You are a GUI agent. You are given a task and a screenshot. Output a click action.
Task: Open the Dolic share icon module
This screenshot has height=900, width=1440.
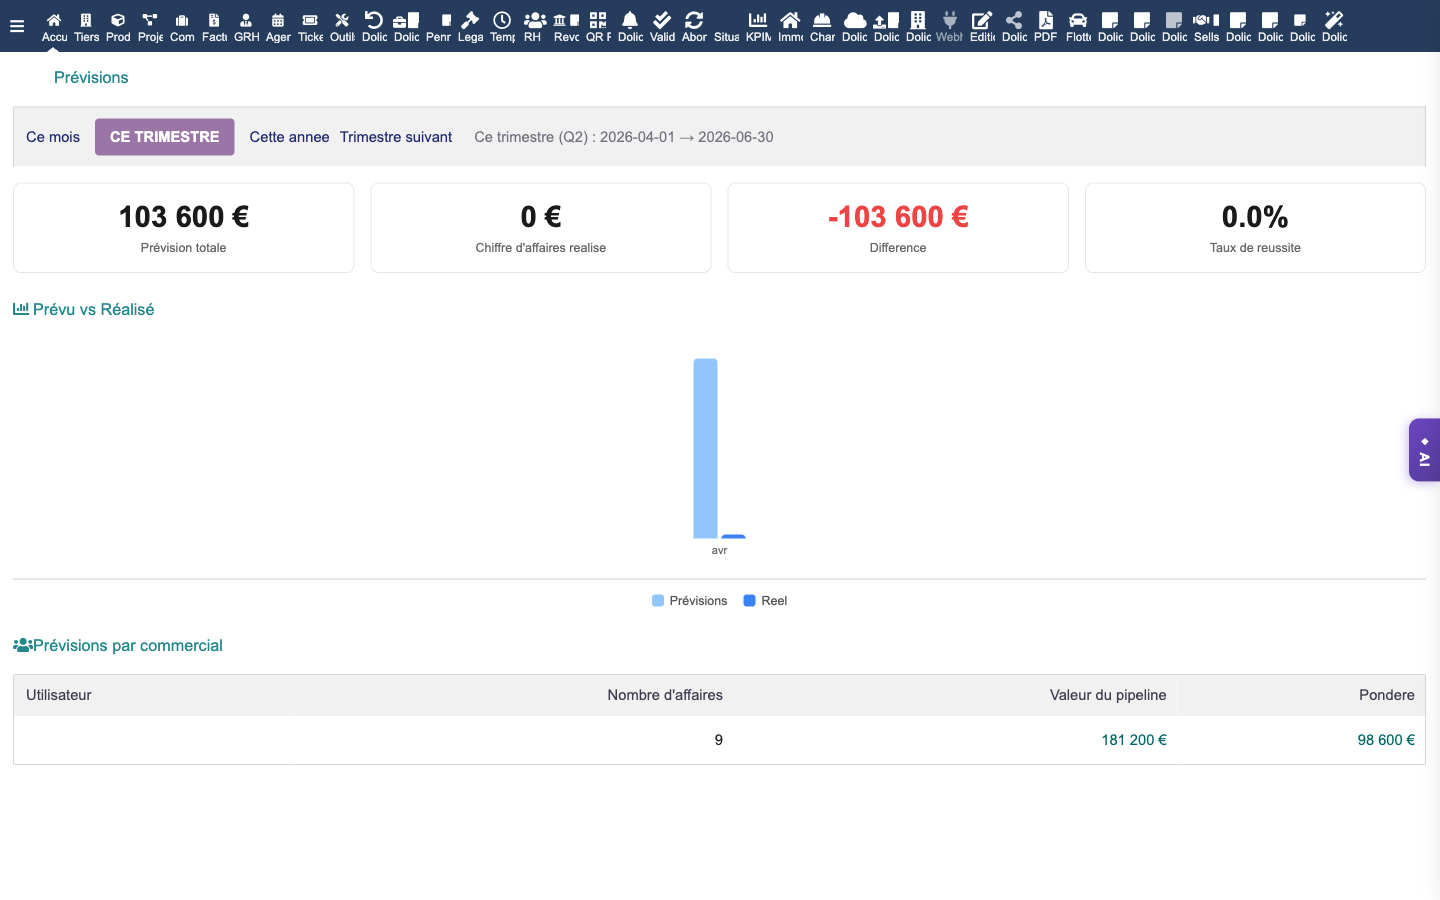pos(1014,27)
